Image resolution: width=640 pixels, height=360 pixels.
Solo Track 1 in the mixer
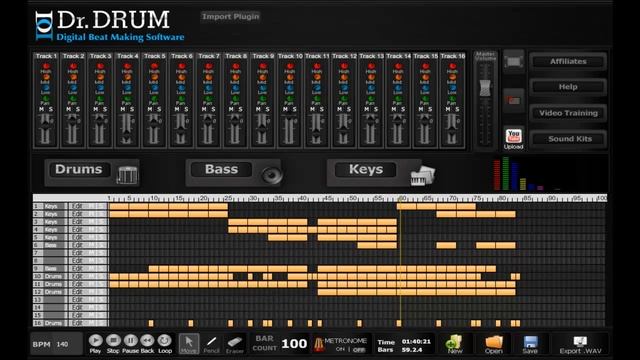pos(51,109)
